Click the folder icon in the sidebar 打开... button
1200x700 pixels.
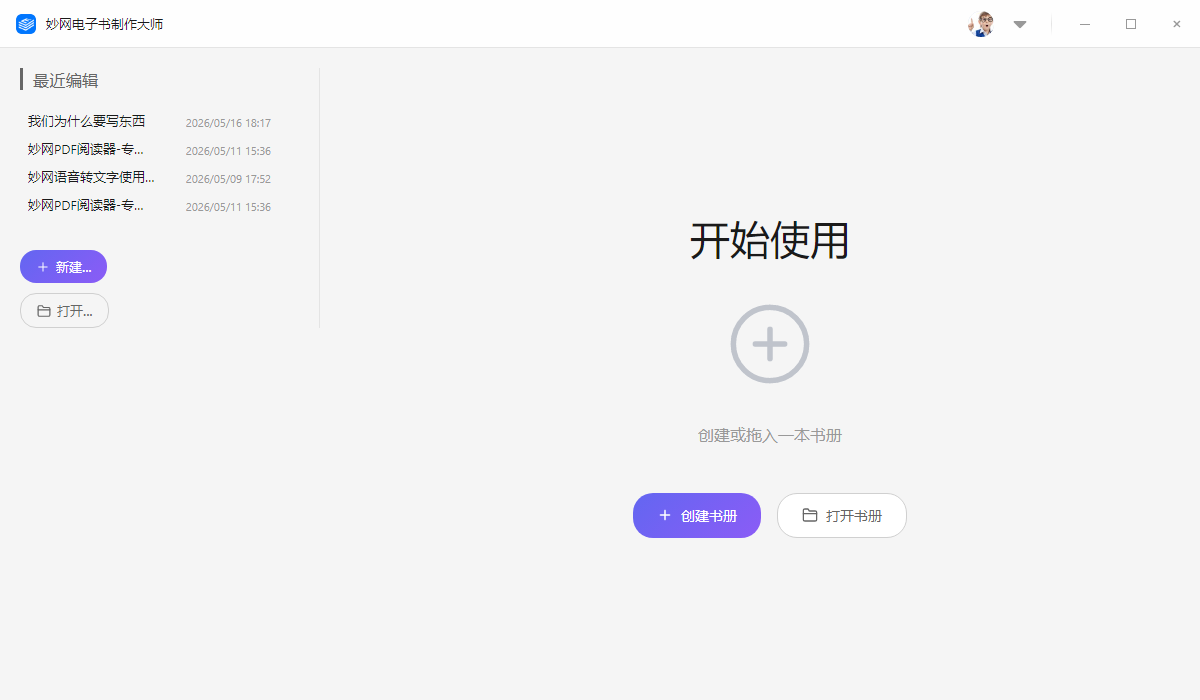click(x=44, y=311)
